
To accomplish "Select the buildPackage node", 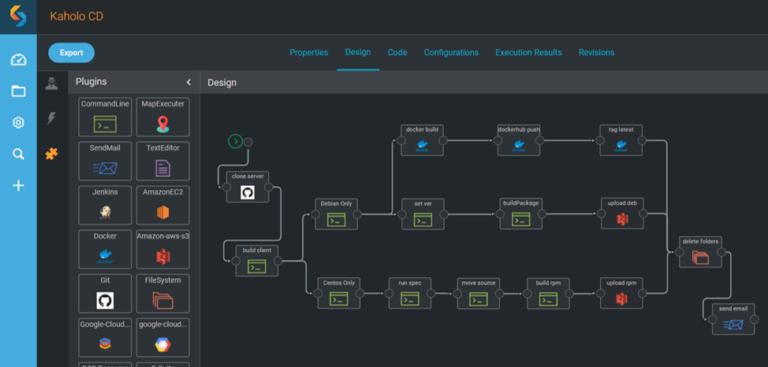I will point(521,214).
